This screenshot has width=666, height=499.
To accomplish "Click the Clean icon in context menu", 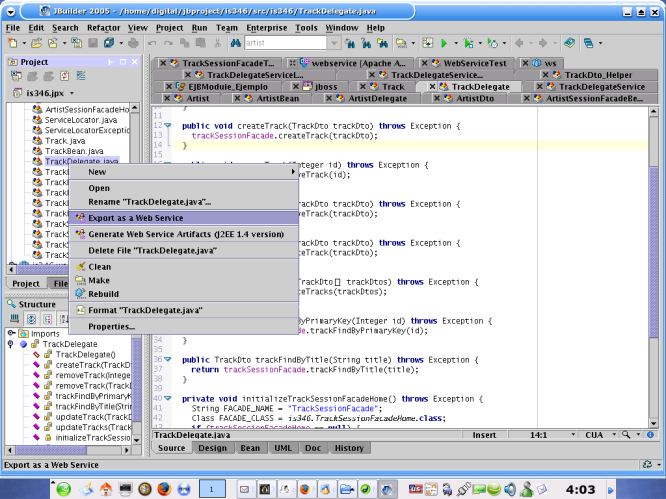I will click(80, 267).
